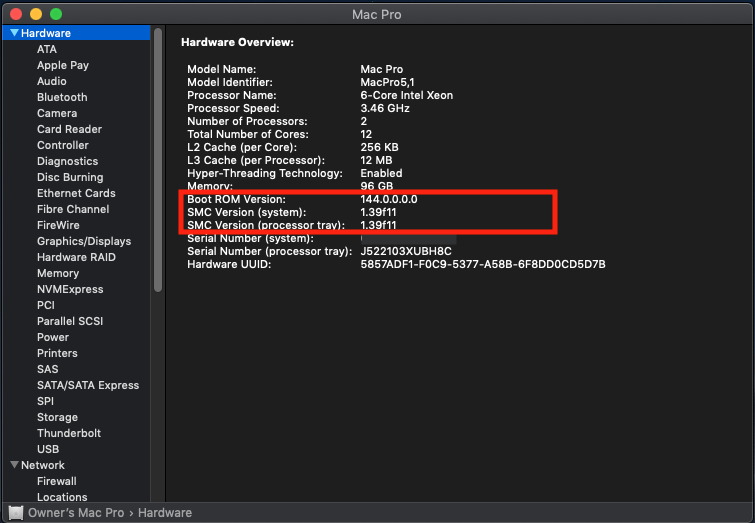Open the PCI section

46,305
